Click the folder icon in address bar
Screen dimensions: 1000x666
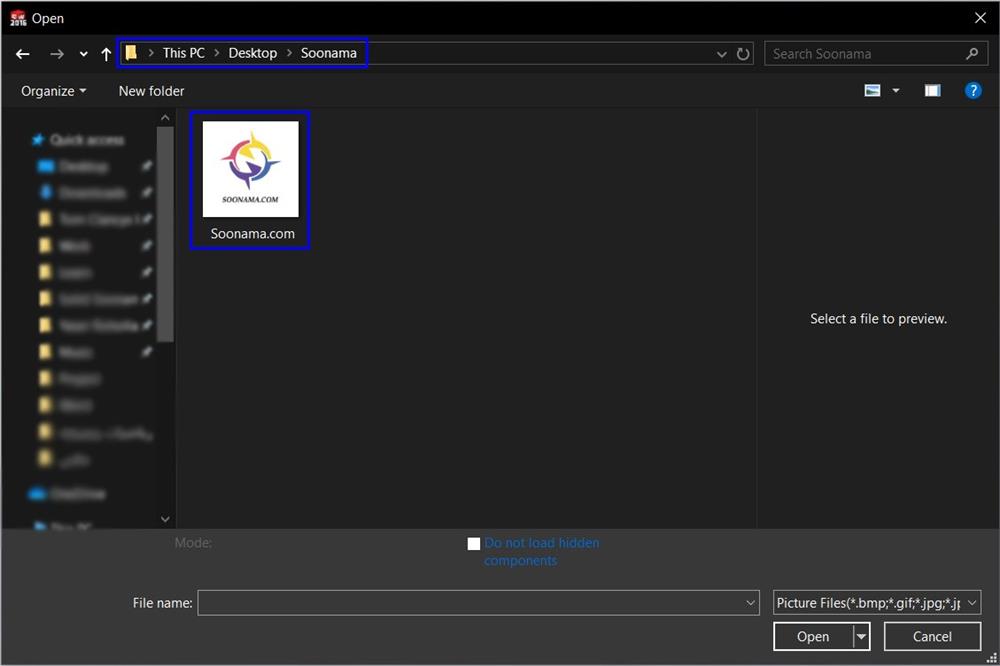[x=131, y=53]
